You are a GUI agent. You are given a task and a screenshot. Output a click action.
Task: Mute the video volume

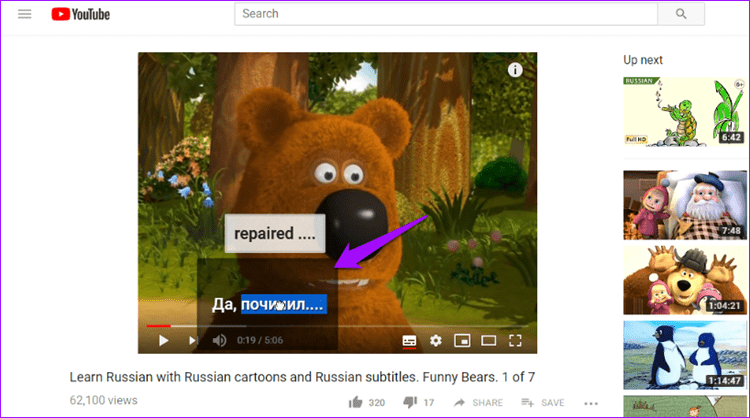pyautogui.click(x=220, y=341)
